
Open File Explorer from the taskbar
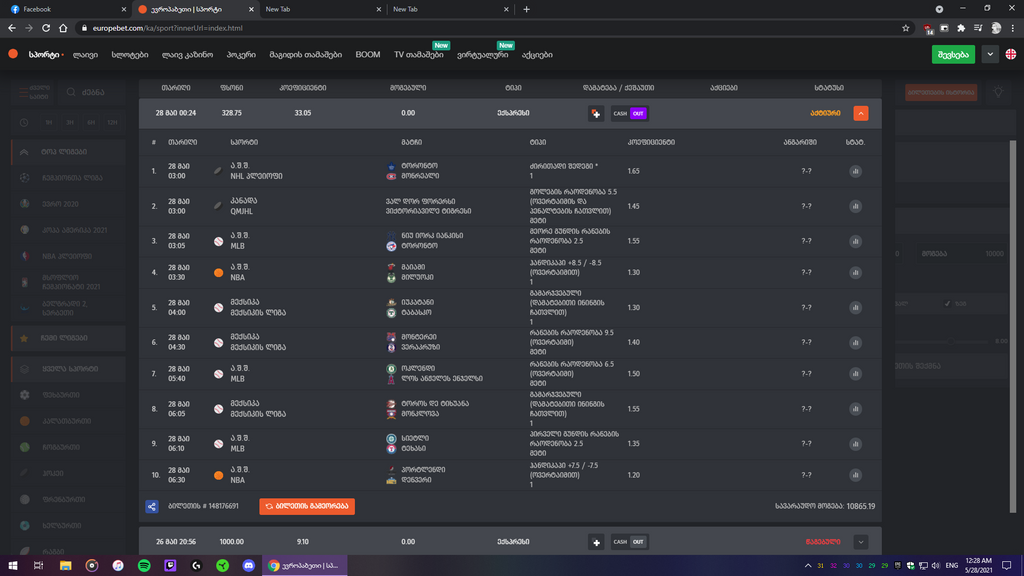(65, 566)
